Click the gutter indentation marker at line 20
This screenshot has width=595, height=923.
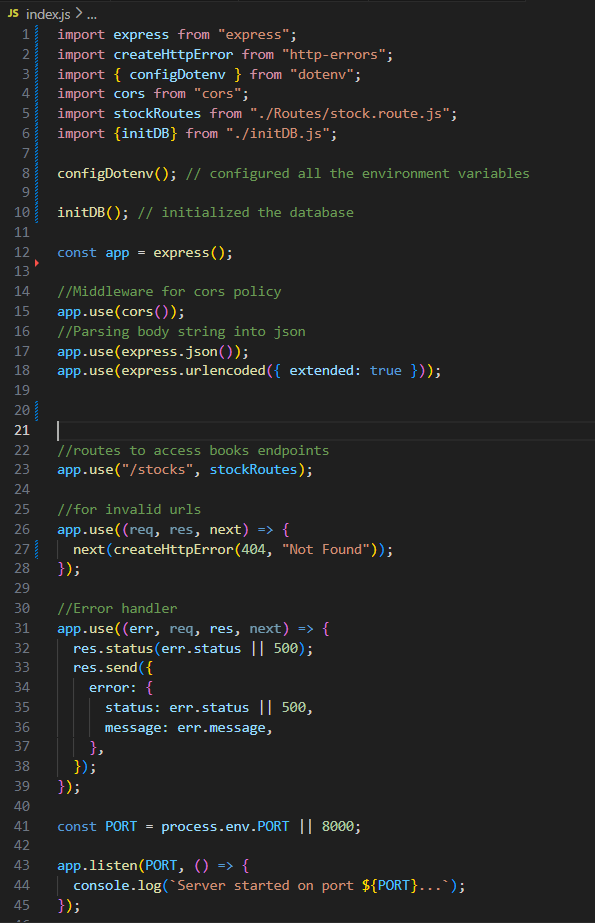point(34,409)
